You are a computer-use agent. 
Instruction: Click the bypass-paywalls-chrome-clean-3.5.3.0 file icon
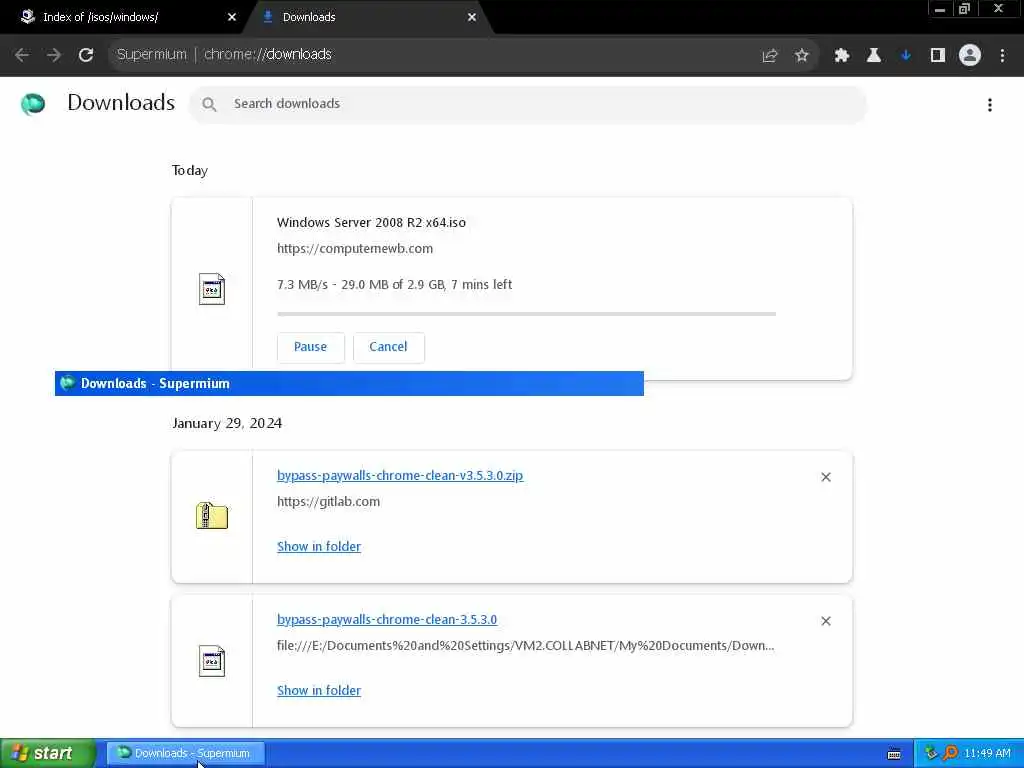coord(212,661)
